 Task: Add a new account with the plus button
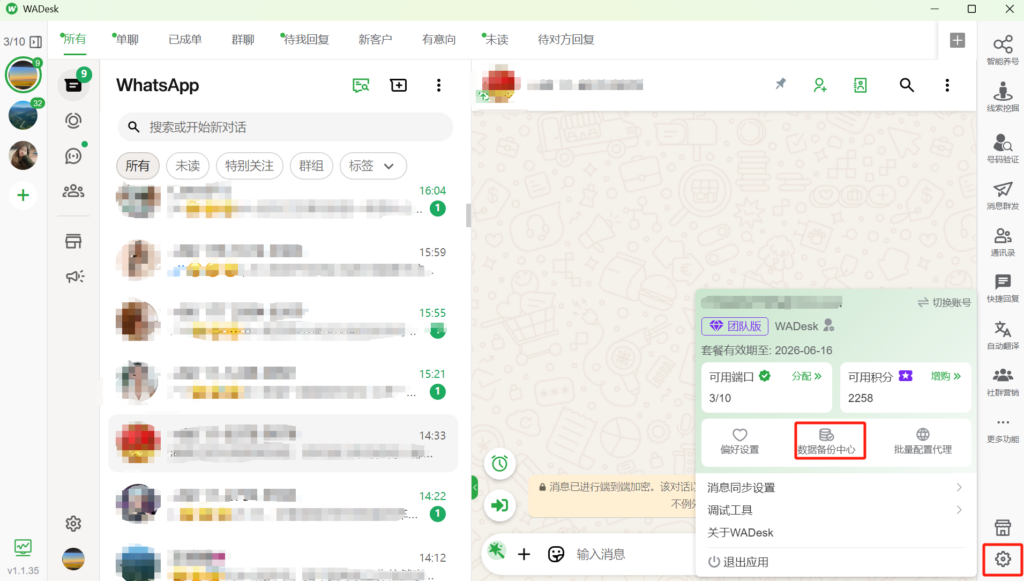click(23, 195)
